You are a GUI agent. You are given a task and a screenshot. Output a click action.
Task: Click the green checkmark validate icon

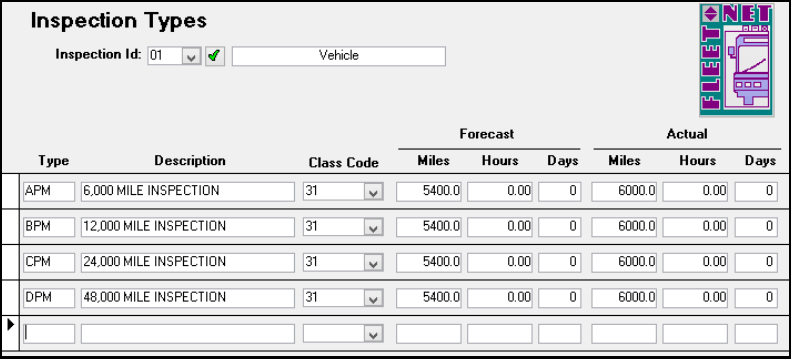(x=215, y=56)
